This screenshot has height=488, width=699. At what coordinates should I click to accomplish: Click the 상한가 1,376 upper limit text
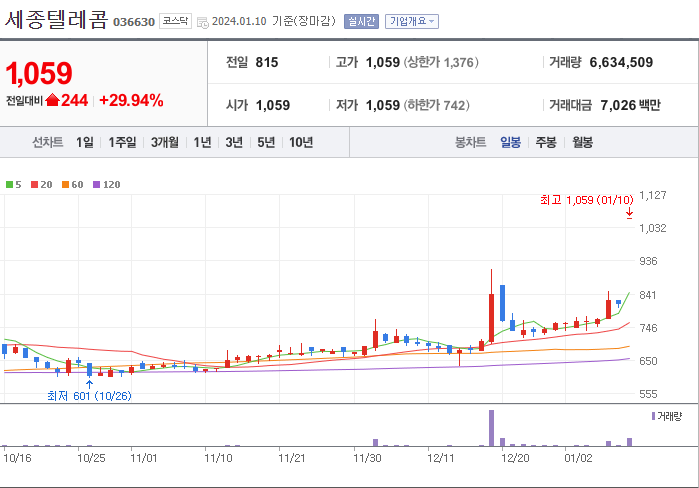click(x=441, y=62)
